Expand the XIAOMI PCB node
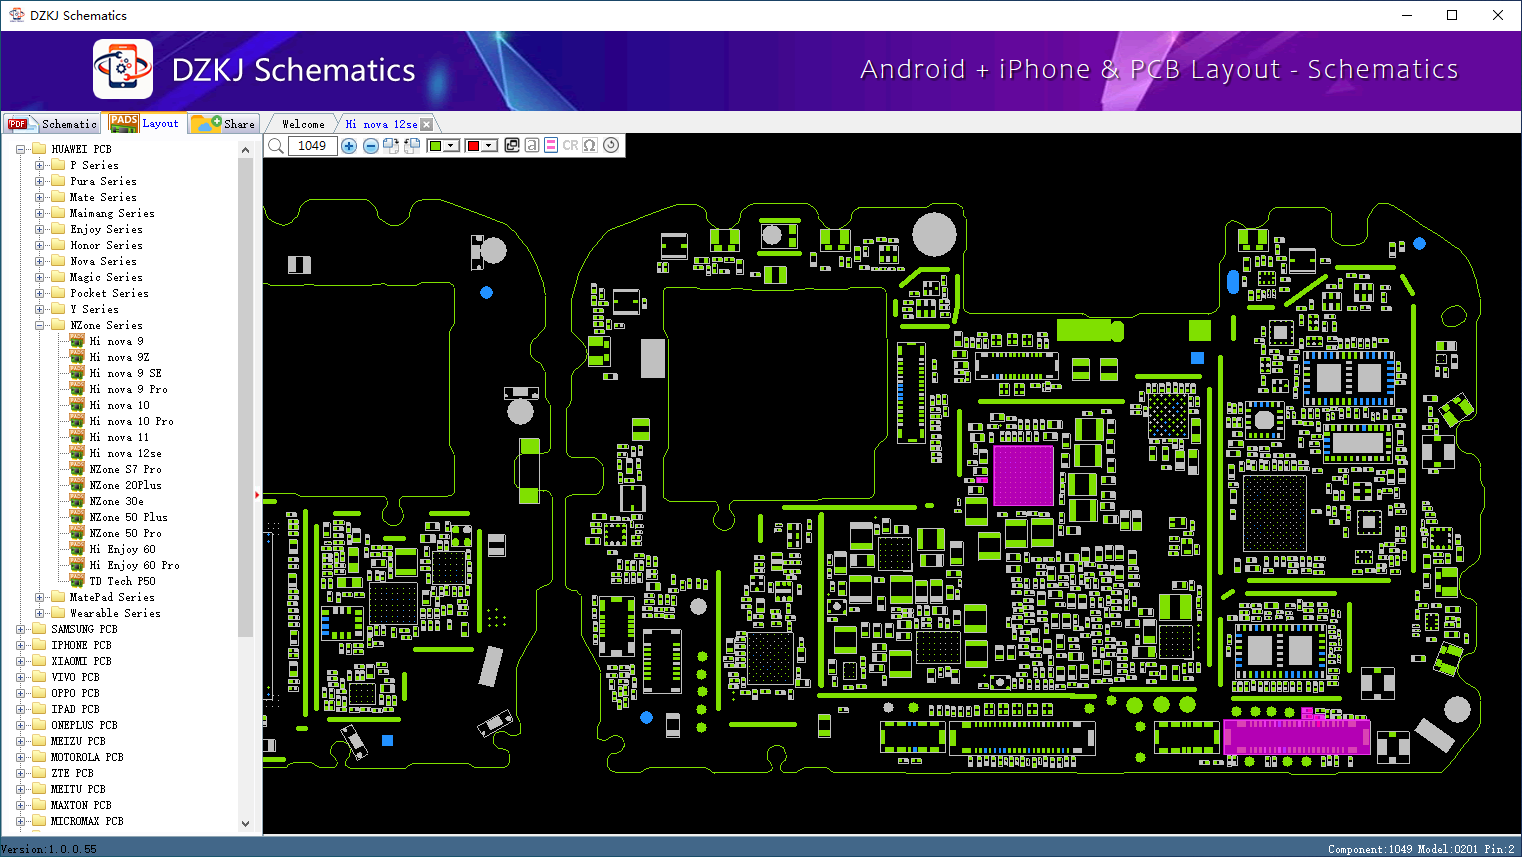 tap(20, 661)
